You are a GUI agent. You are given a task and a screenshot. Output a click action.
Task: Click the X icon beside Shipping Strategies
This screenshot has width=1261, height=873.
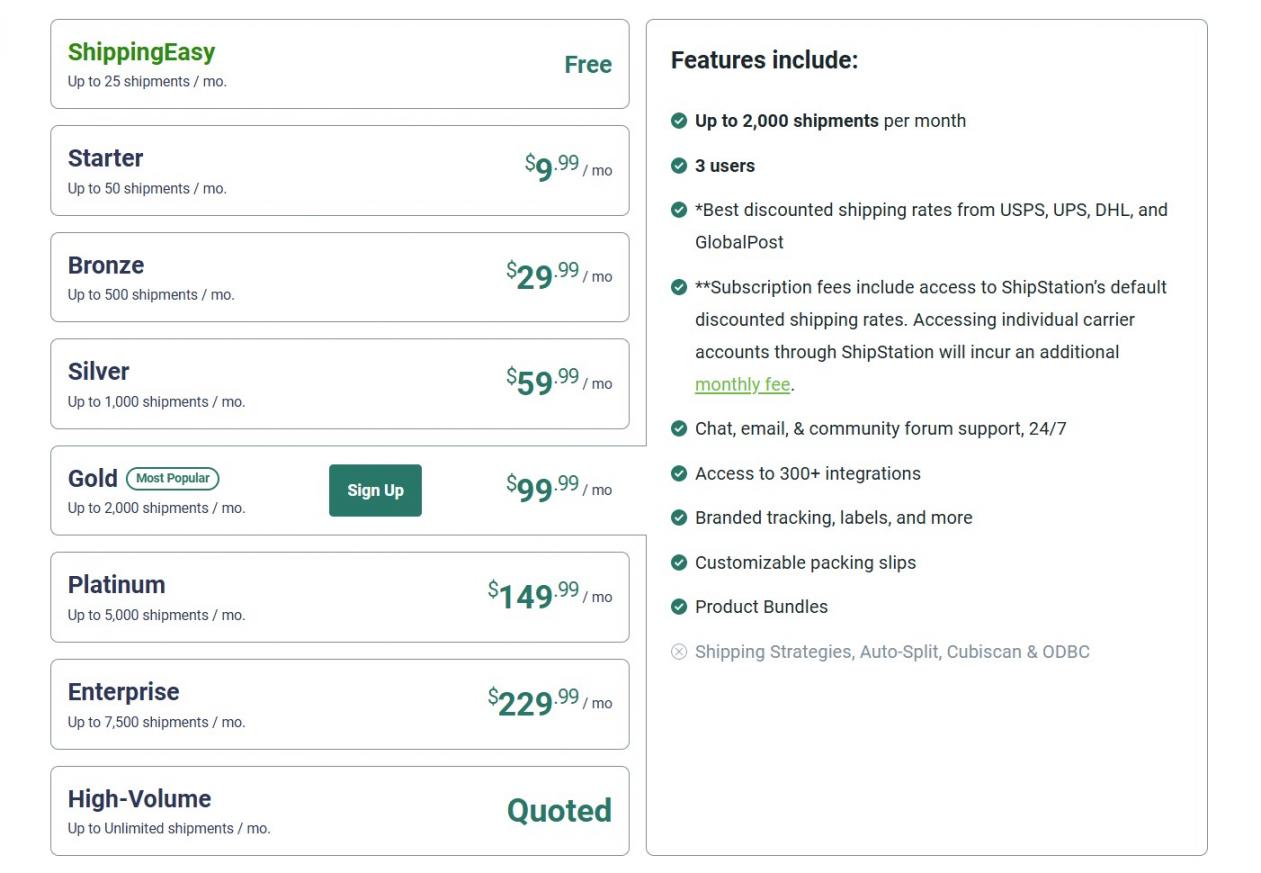(679, 652)
